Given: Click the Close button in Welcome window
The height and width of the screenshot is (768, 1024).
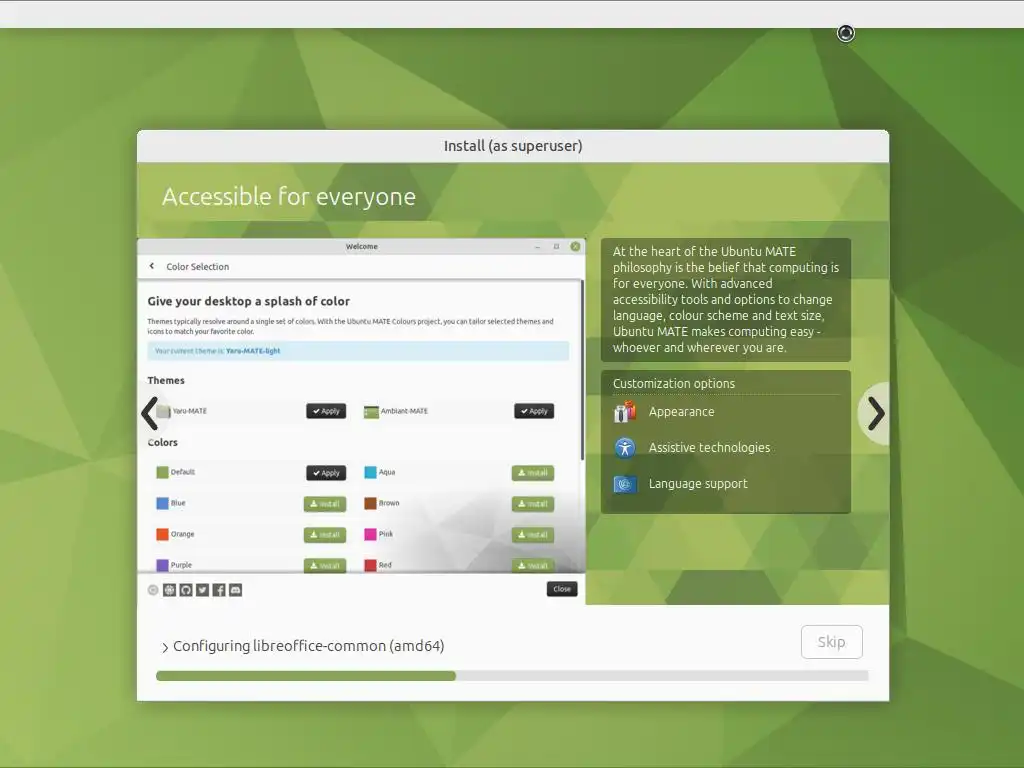Looking at the screenshot, I should click(x=562, y=589).
